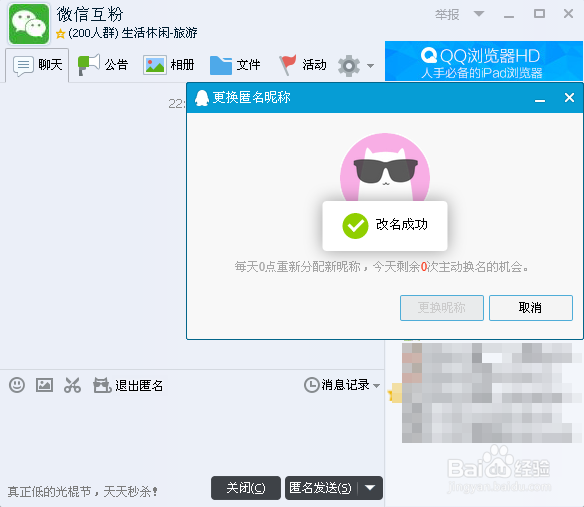Click the gear settings icon
The width and height of the screenshot is (584, 507).
click(349, 66)
